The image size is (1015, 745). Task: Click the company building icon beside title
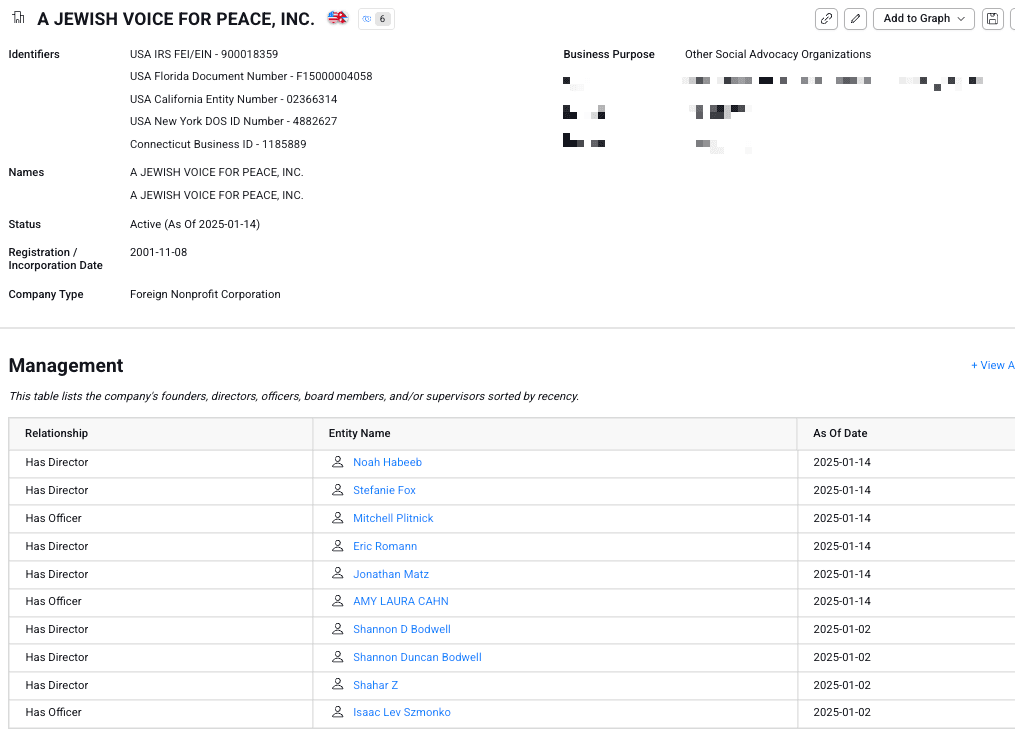18,18
